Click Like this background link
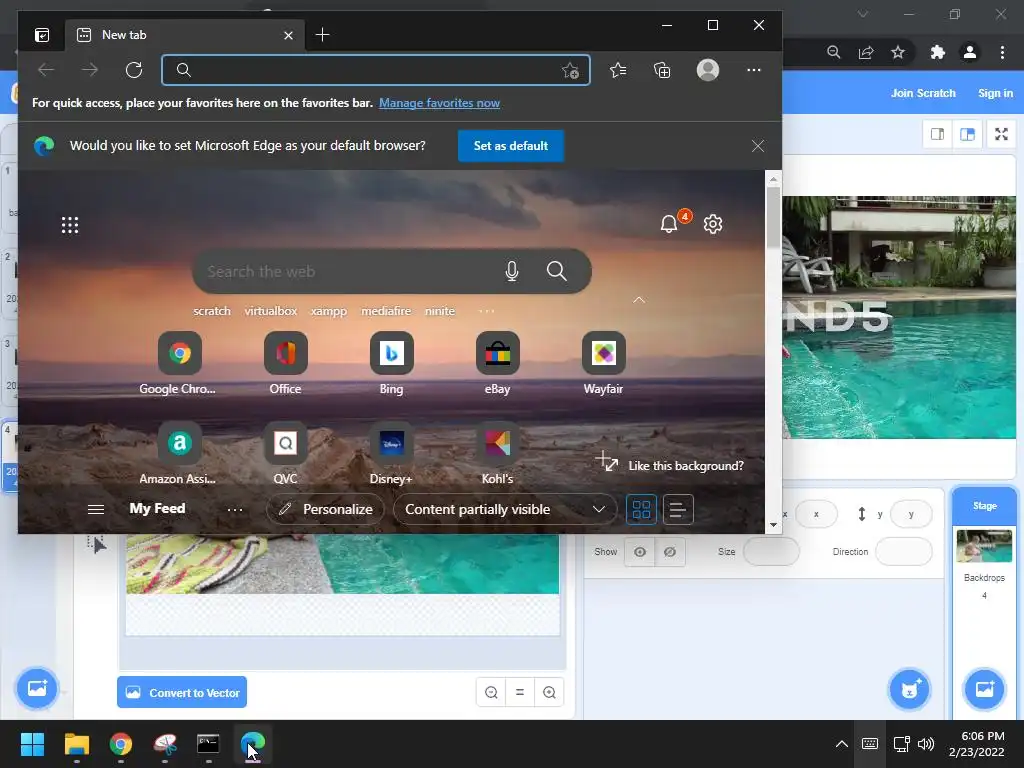 click(x=685, y=466)
